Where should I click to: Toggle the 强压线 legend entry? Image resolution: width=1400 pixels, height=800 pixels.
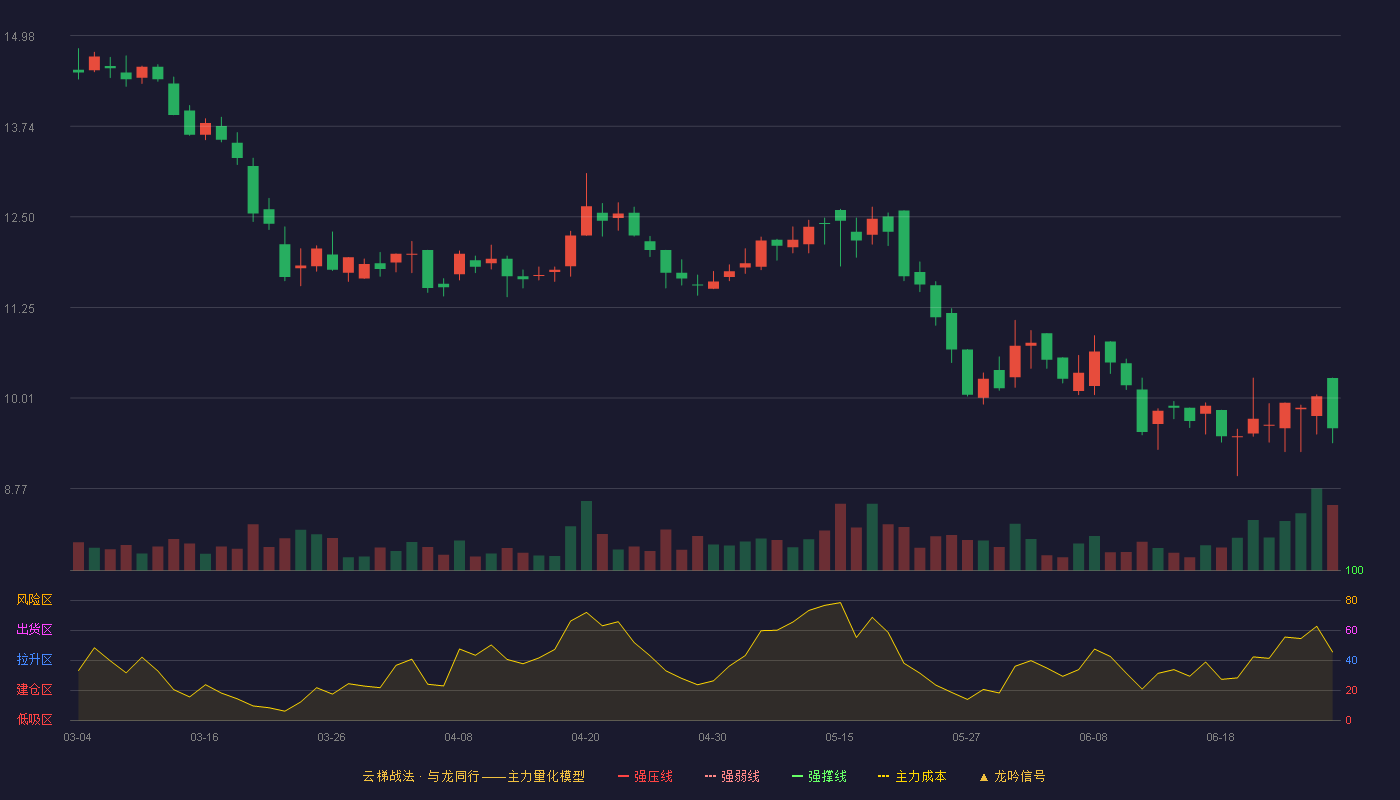pos(645,776)
